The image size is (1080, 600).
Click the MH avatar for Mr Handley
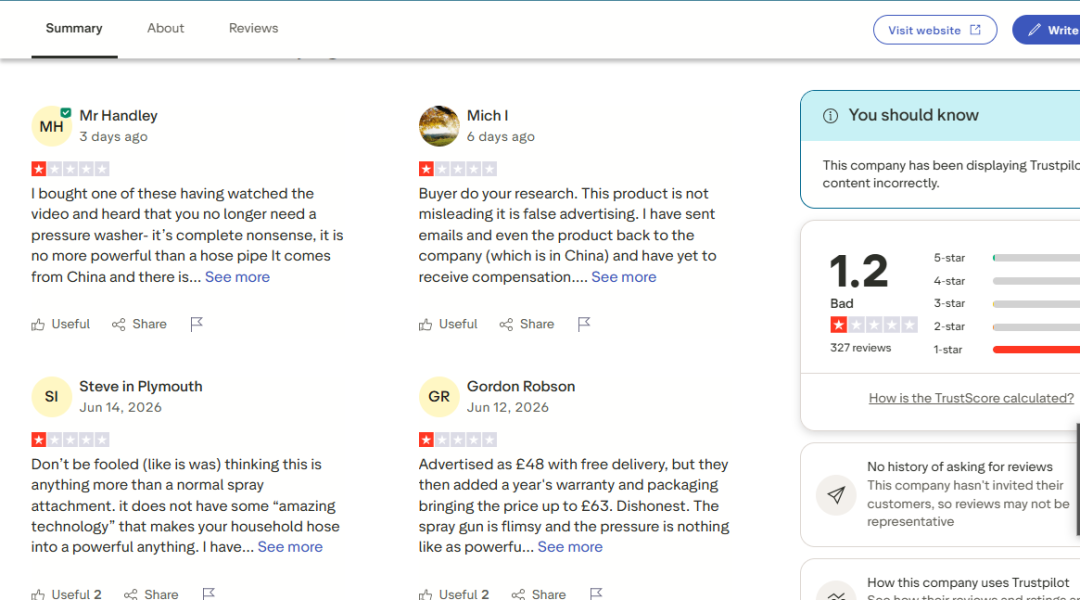click(x=52, y=126)
